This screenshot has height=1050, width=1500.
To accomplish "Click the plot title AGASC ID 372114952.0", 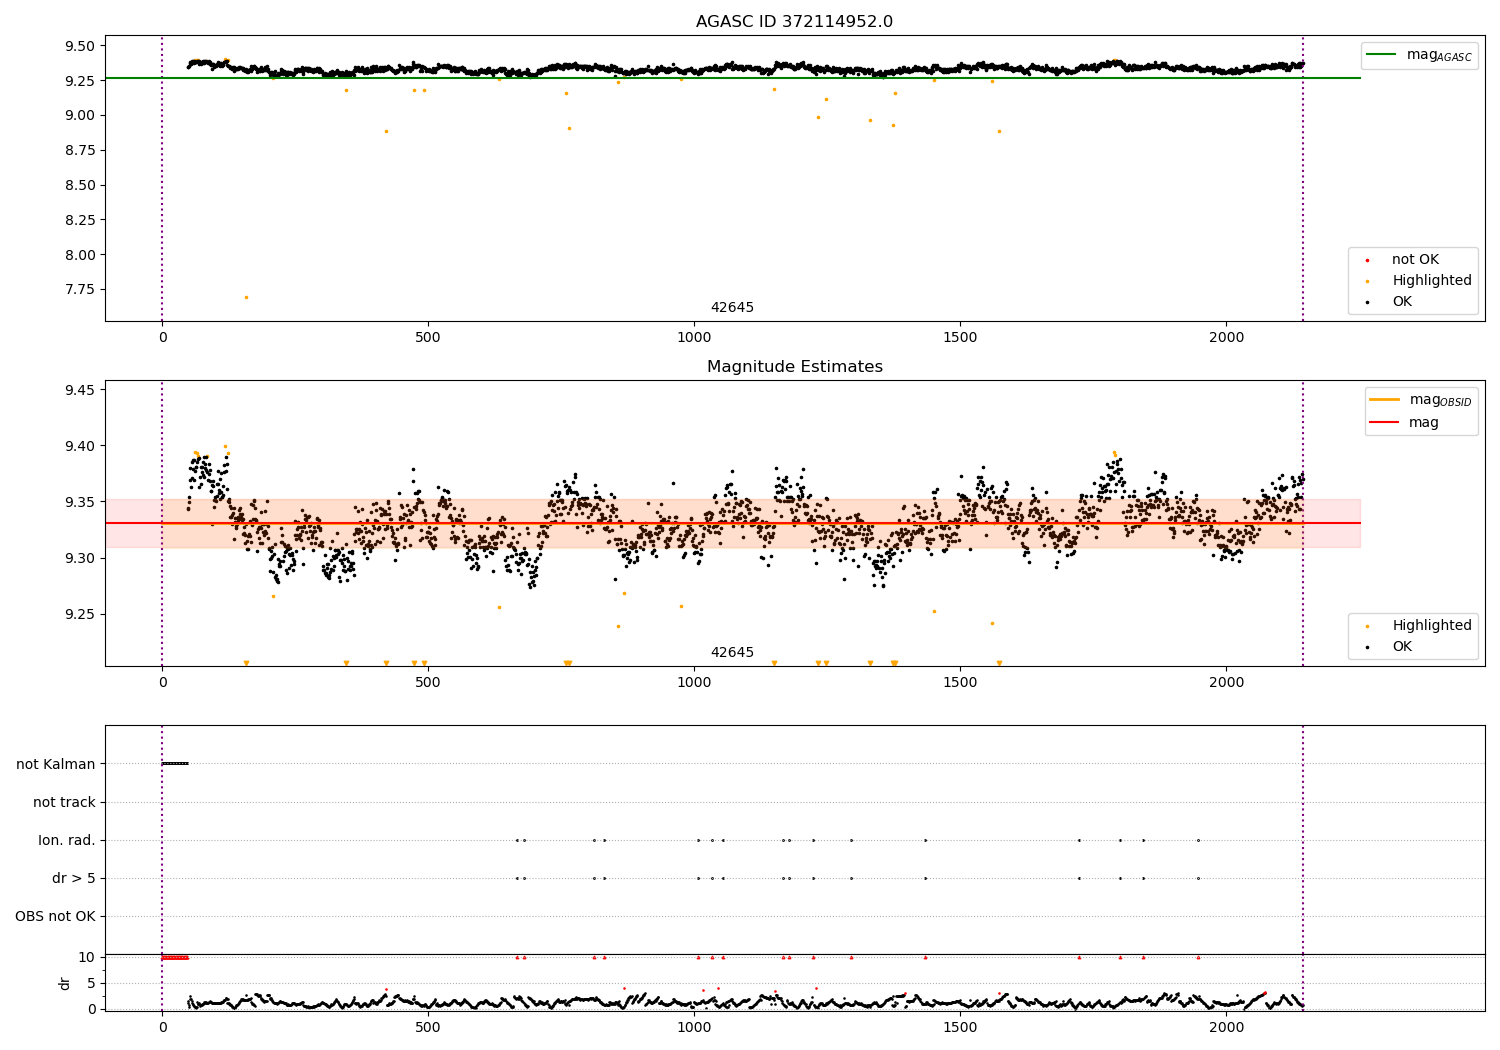I will pyautogui.click(x=794, y=22).
